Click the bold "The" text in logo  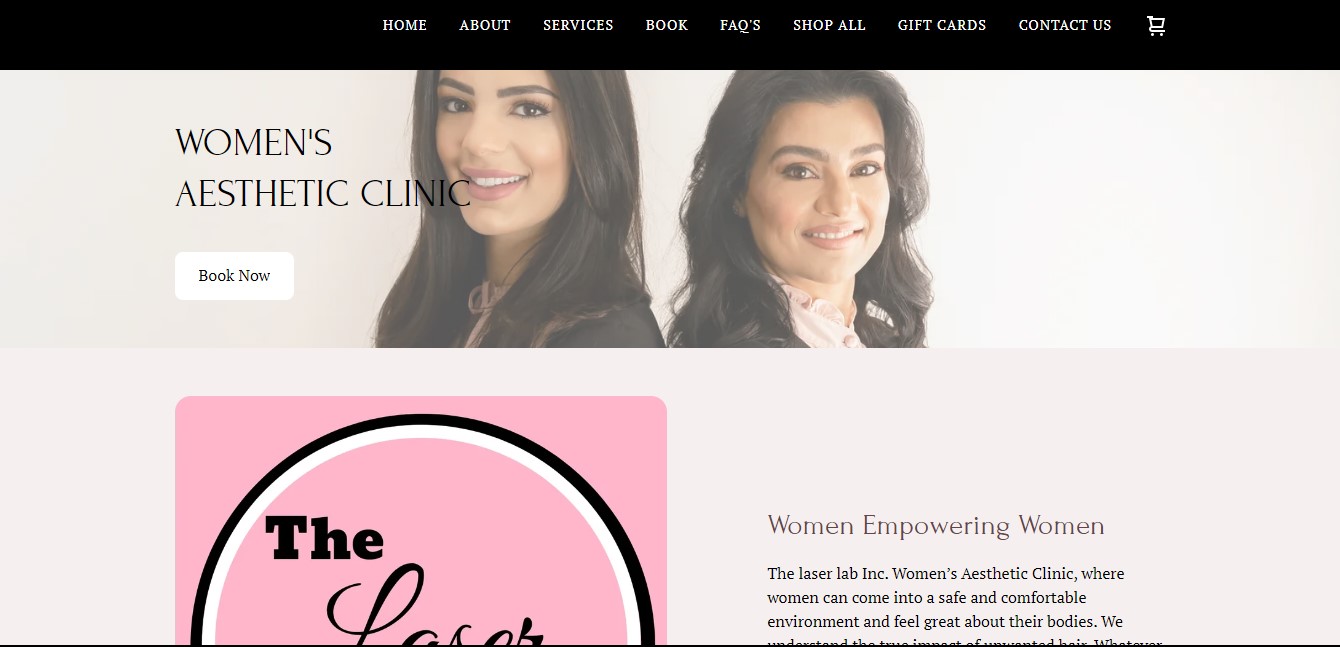click(324, 538)
